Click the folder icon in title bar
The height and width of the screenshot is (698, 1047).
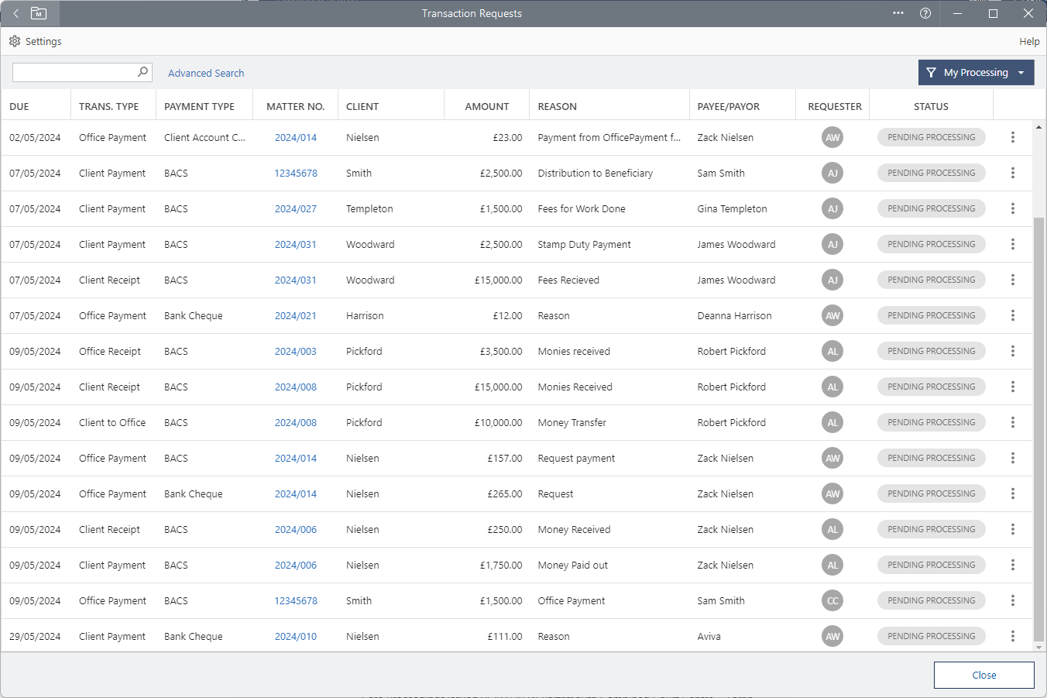[x=38, y=14]
